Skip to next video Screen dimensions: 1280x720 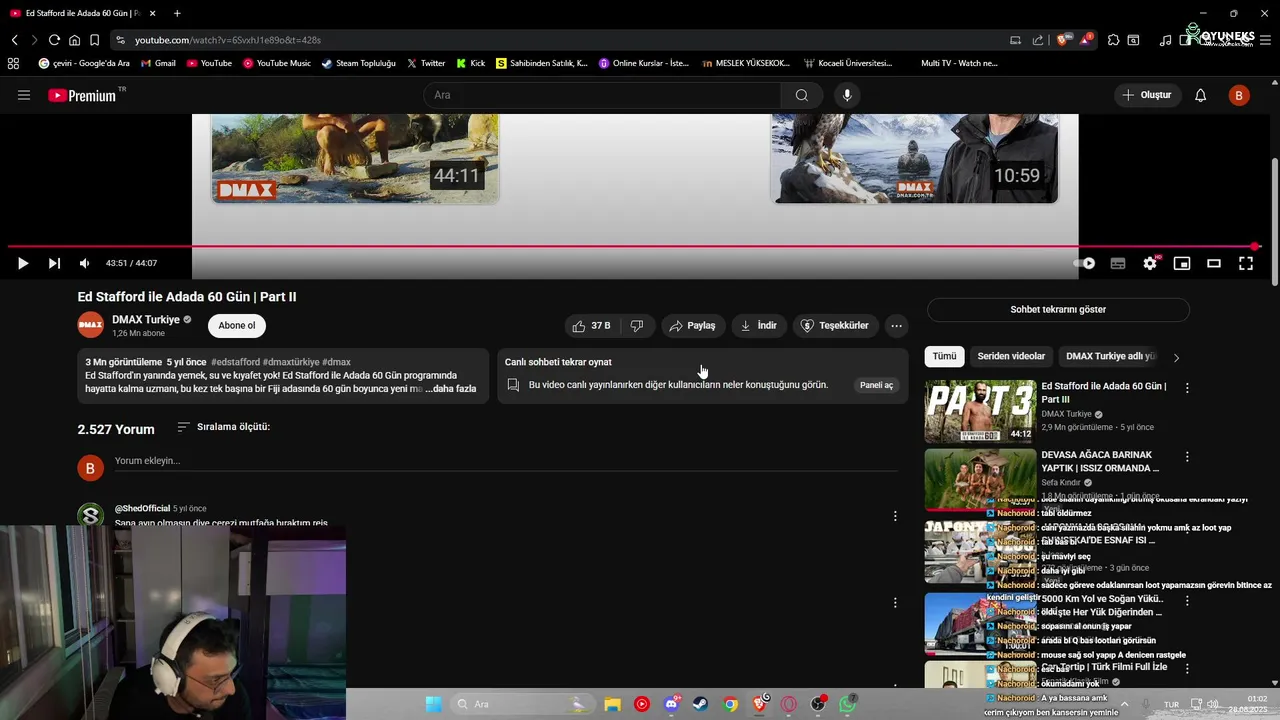[x=54, y=263]
